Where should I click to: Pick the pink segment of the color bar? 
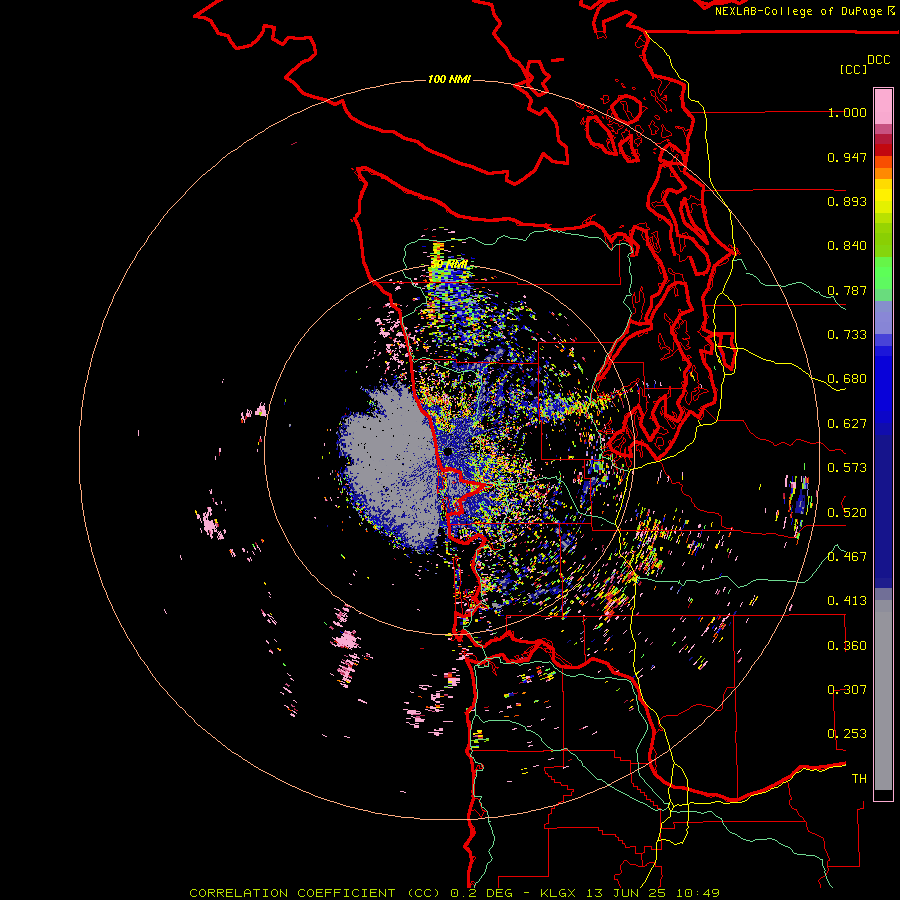(x=883, y=106)
